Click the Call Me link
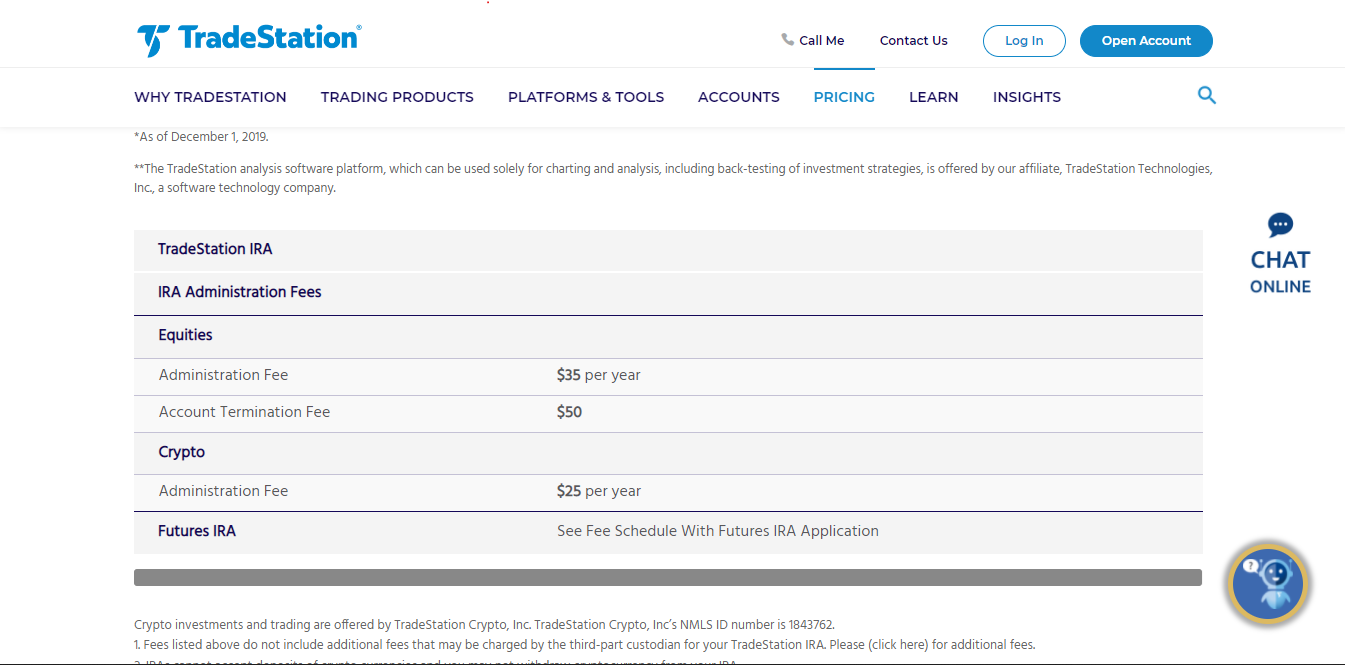 point(822,41)
